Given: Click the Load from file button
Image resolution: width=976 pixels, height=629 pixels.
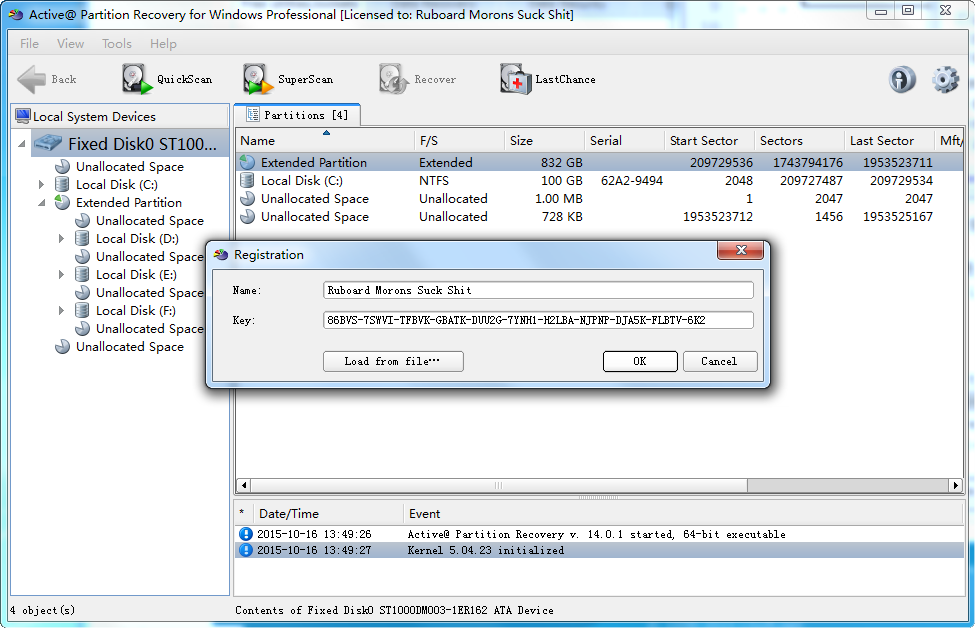Looking at the screenshot, I should [x=393, y=361].
